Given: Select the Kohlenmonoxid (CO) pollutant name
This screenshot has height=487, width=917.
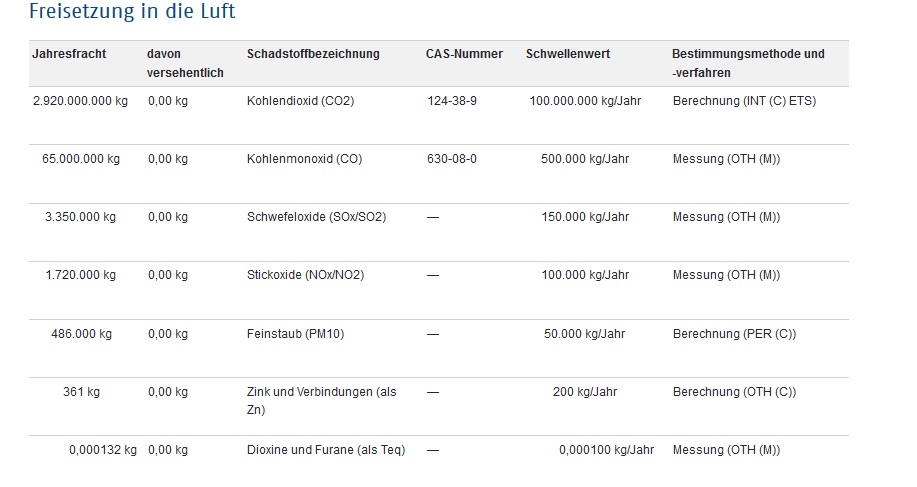Looking at the screenshot, I should (x=304, y=158).
